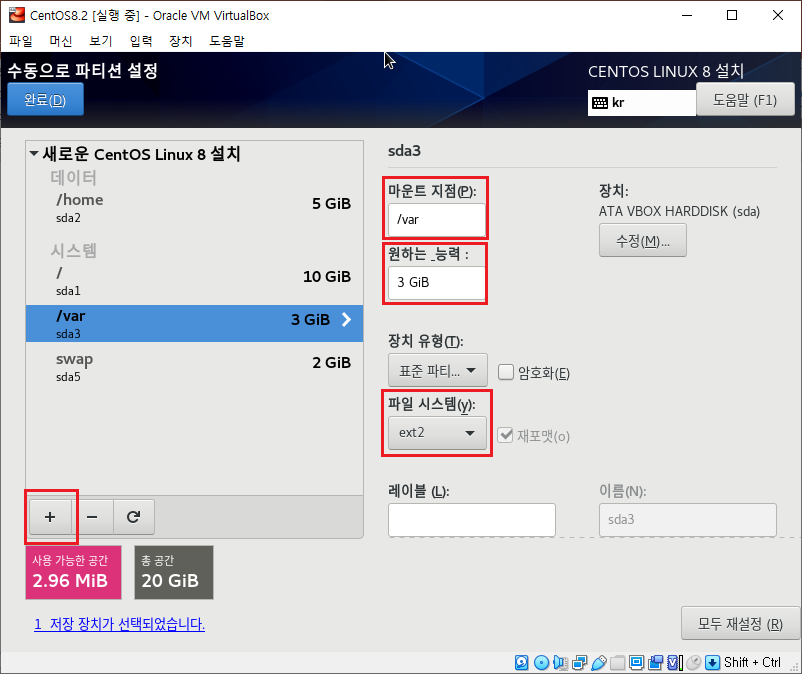Click the 시스템 category heading
The height and width of the screenshot is (674, 802).
pyautogui.click(x=73, y=251)
